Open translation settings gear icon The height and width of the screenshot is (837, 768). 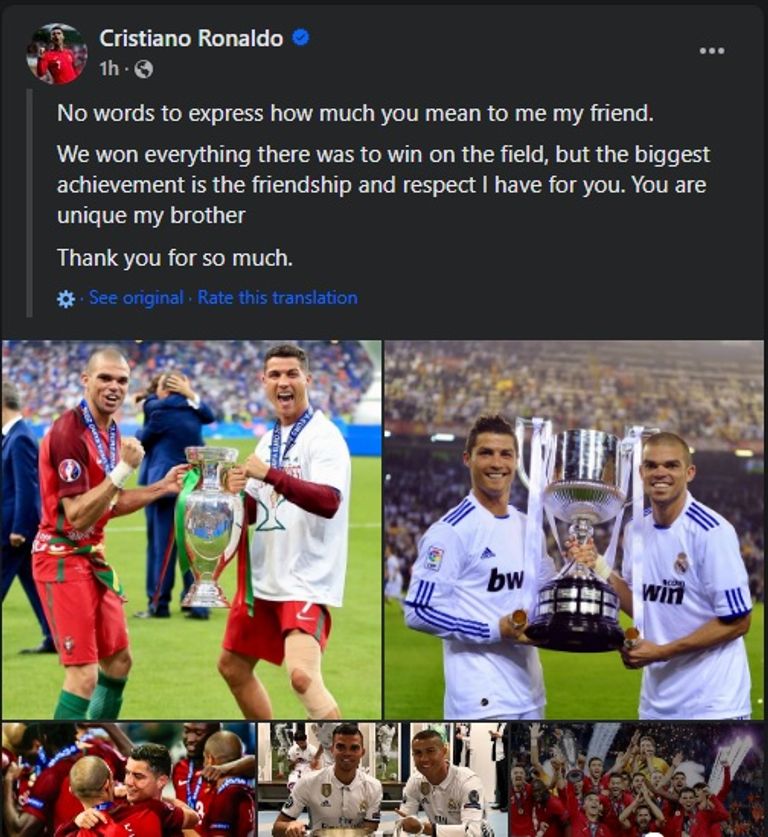(66, 298)
